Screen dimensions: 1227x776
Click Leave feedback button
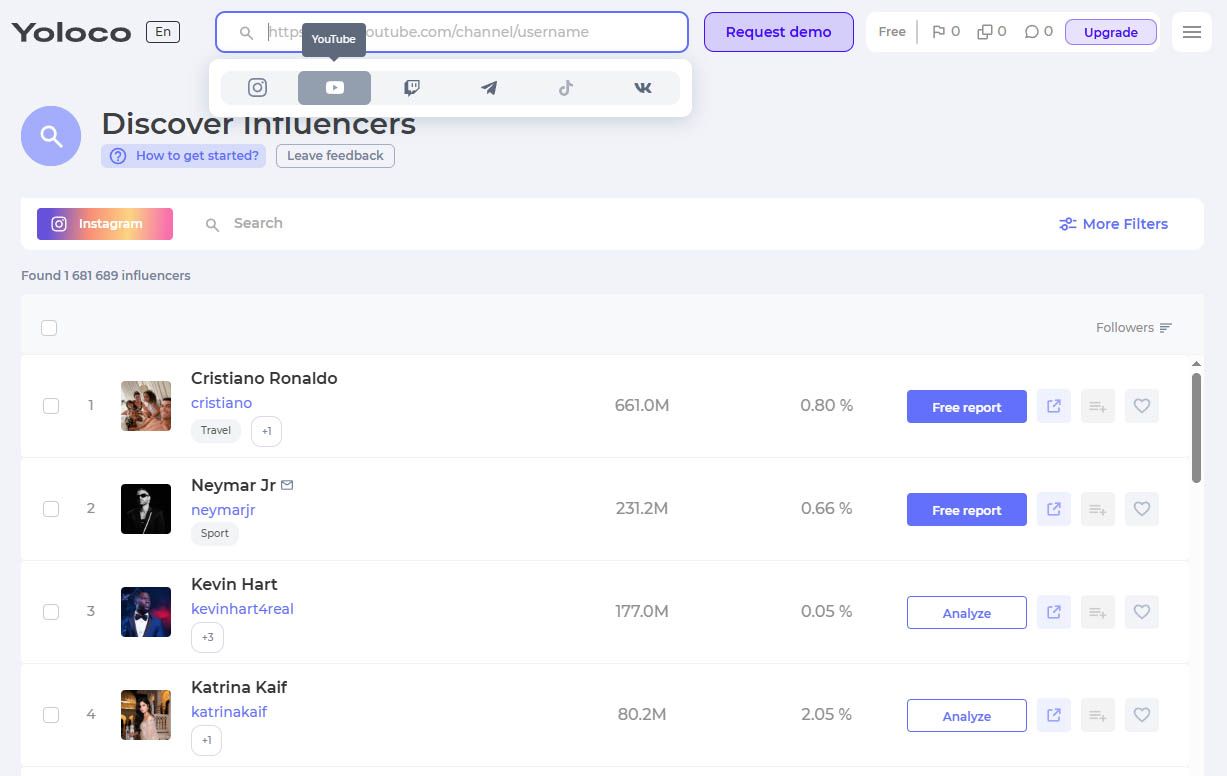pyautogui.click(x=335, y=156)
